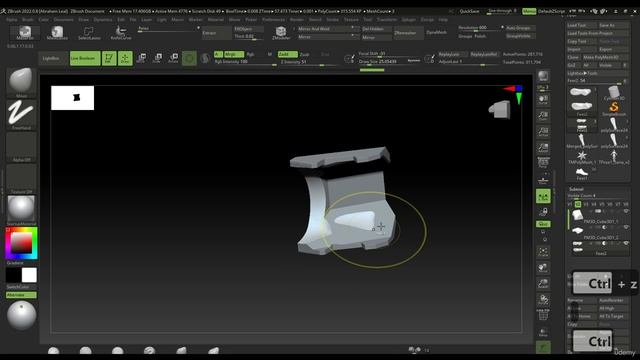Image resolution: width=640 pixels, height=360 pixels.
Task: Toggle the Floor grid icon
Action: tap(543, 180)
